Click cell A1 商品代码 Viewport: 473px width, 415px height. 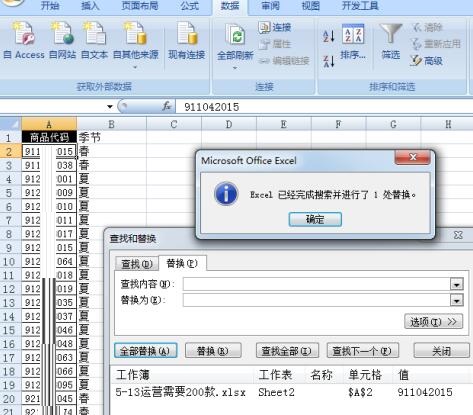(49, 137)
